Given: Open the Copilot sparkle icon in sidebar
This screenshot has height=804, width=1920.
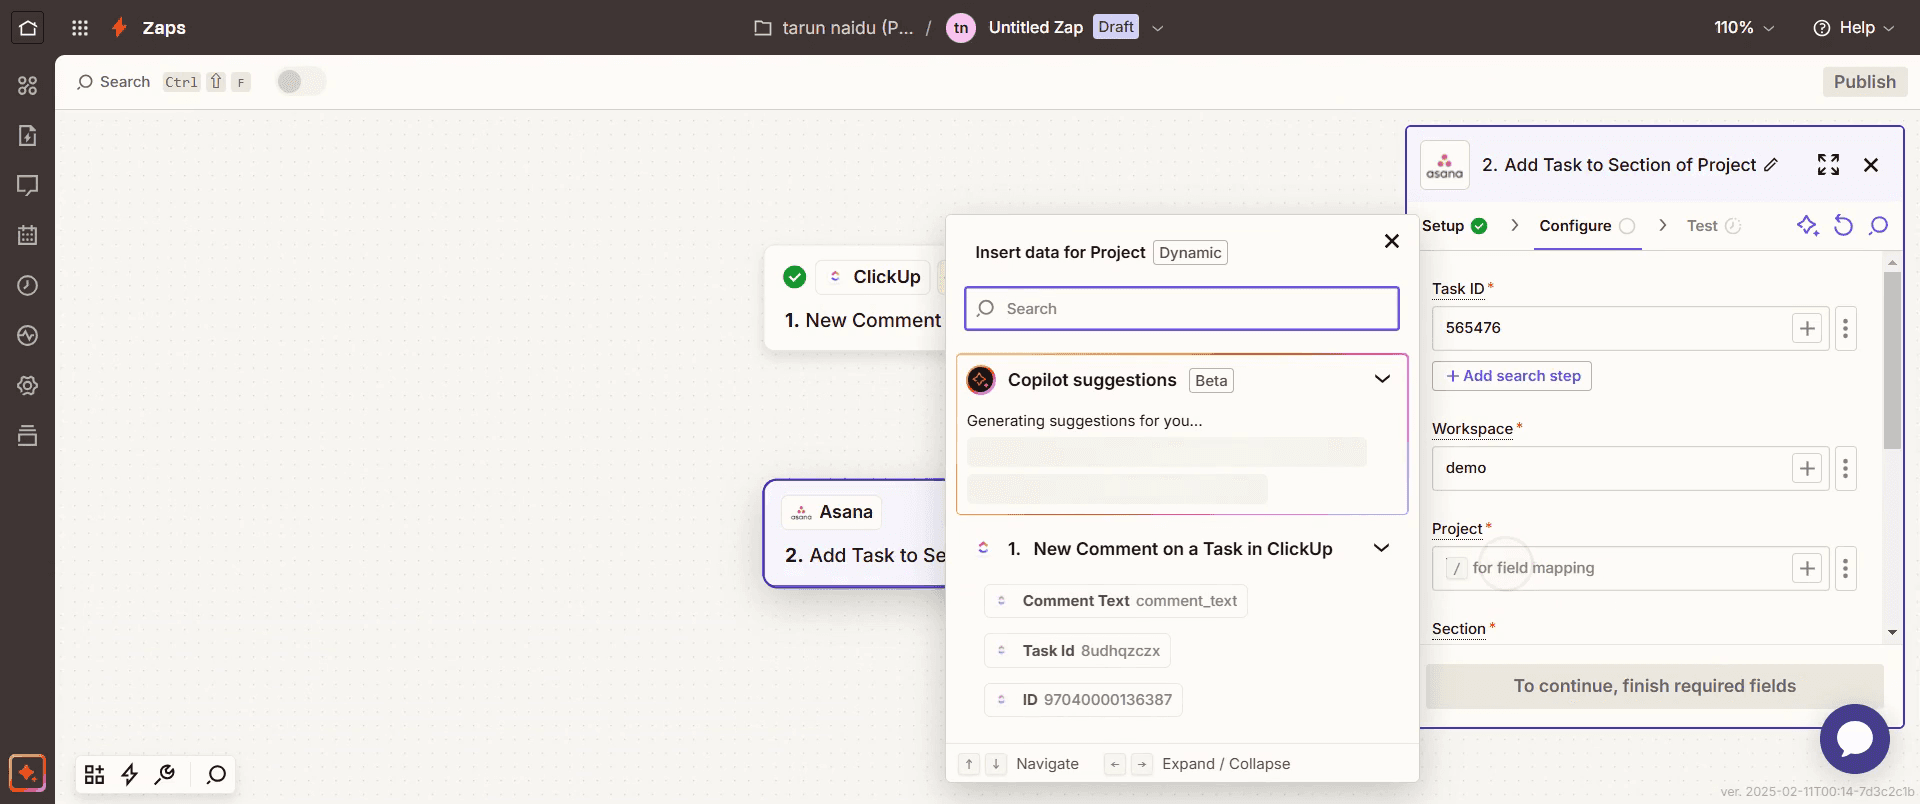Looking at the screenshot, I should [x=28, y=773].
